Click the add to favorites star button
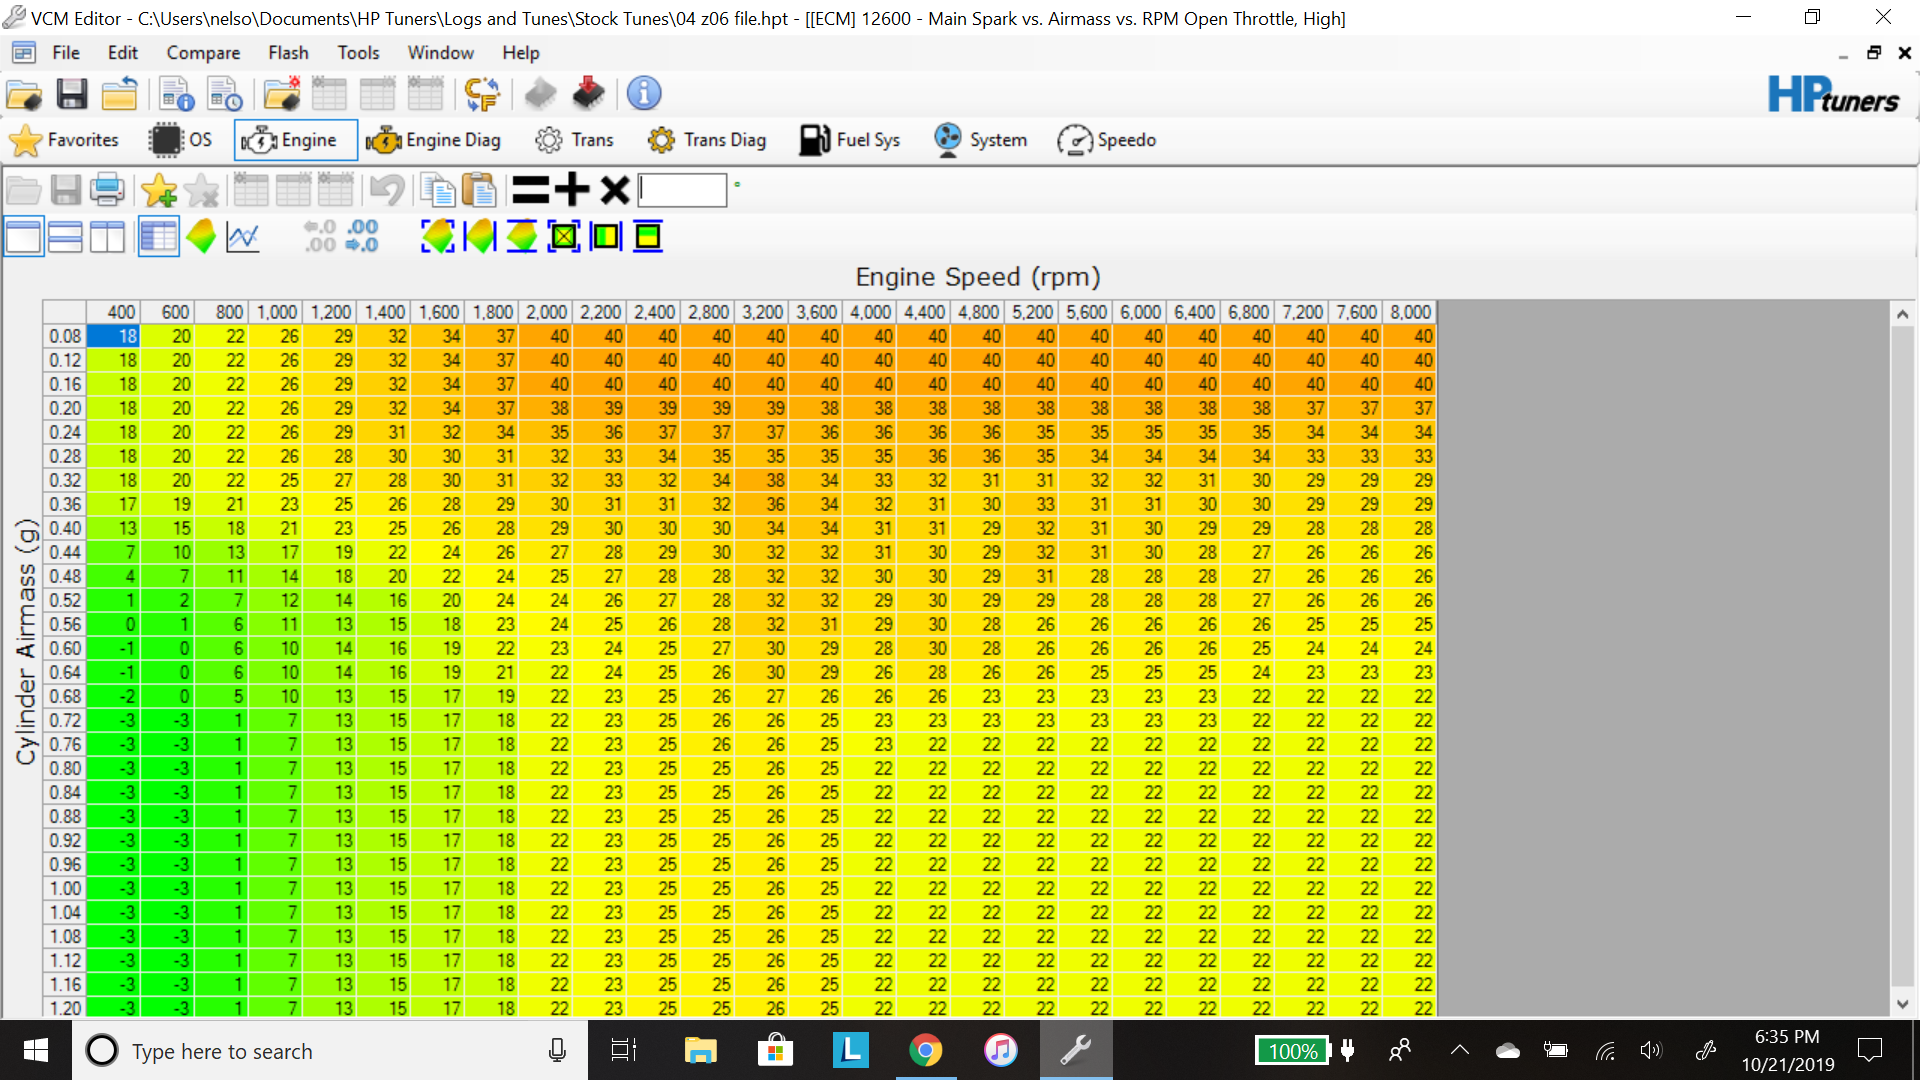Image resolution: width=1920 pixels, height=1080 pixels. [158, 190]
